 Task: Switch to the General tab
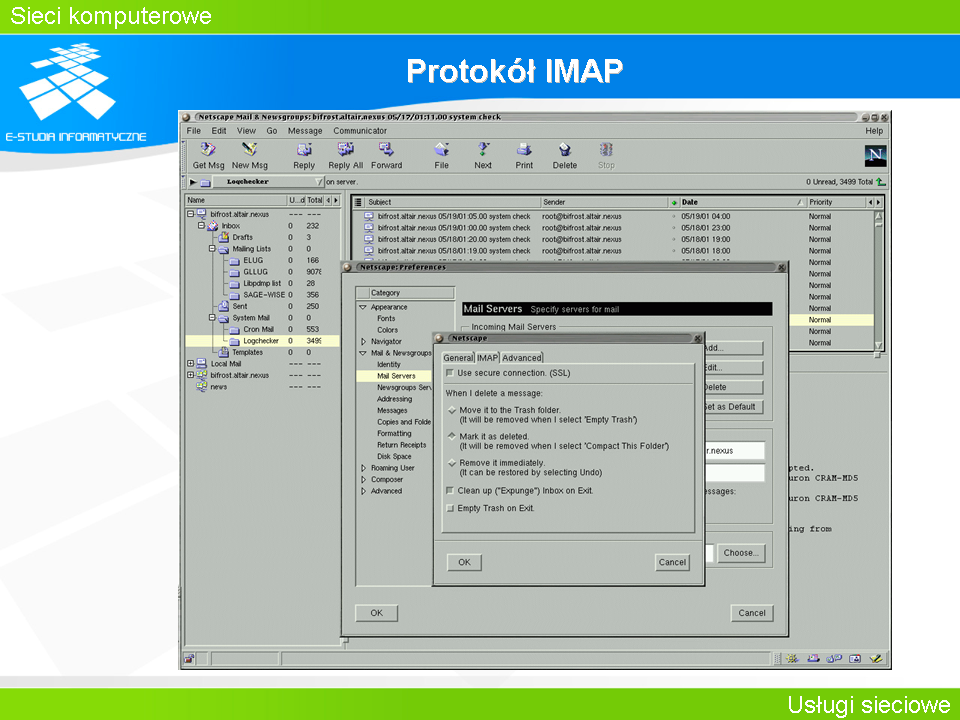click(458, 358)
